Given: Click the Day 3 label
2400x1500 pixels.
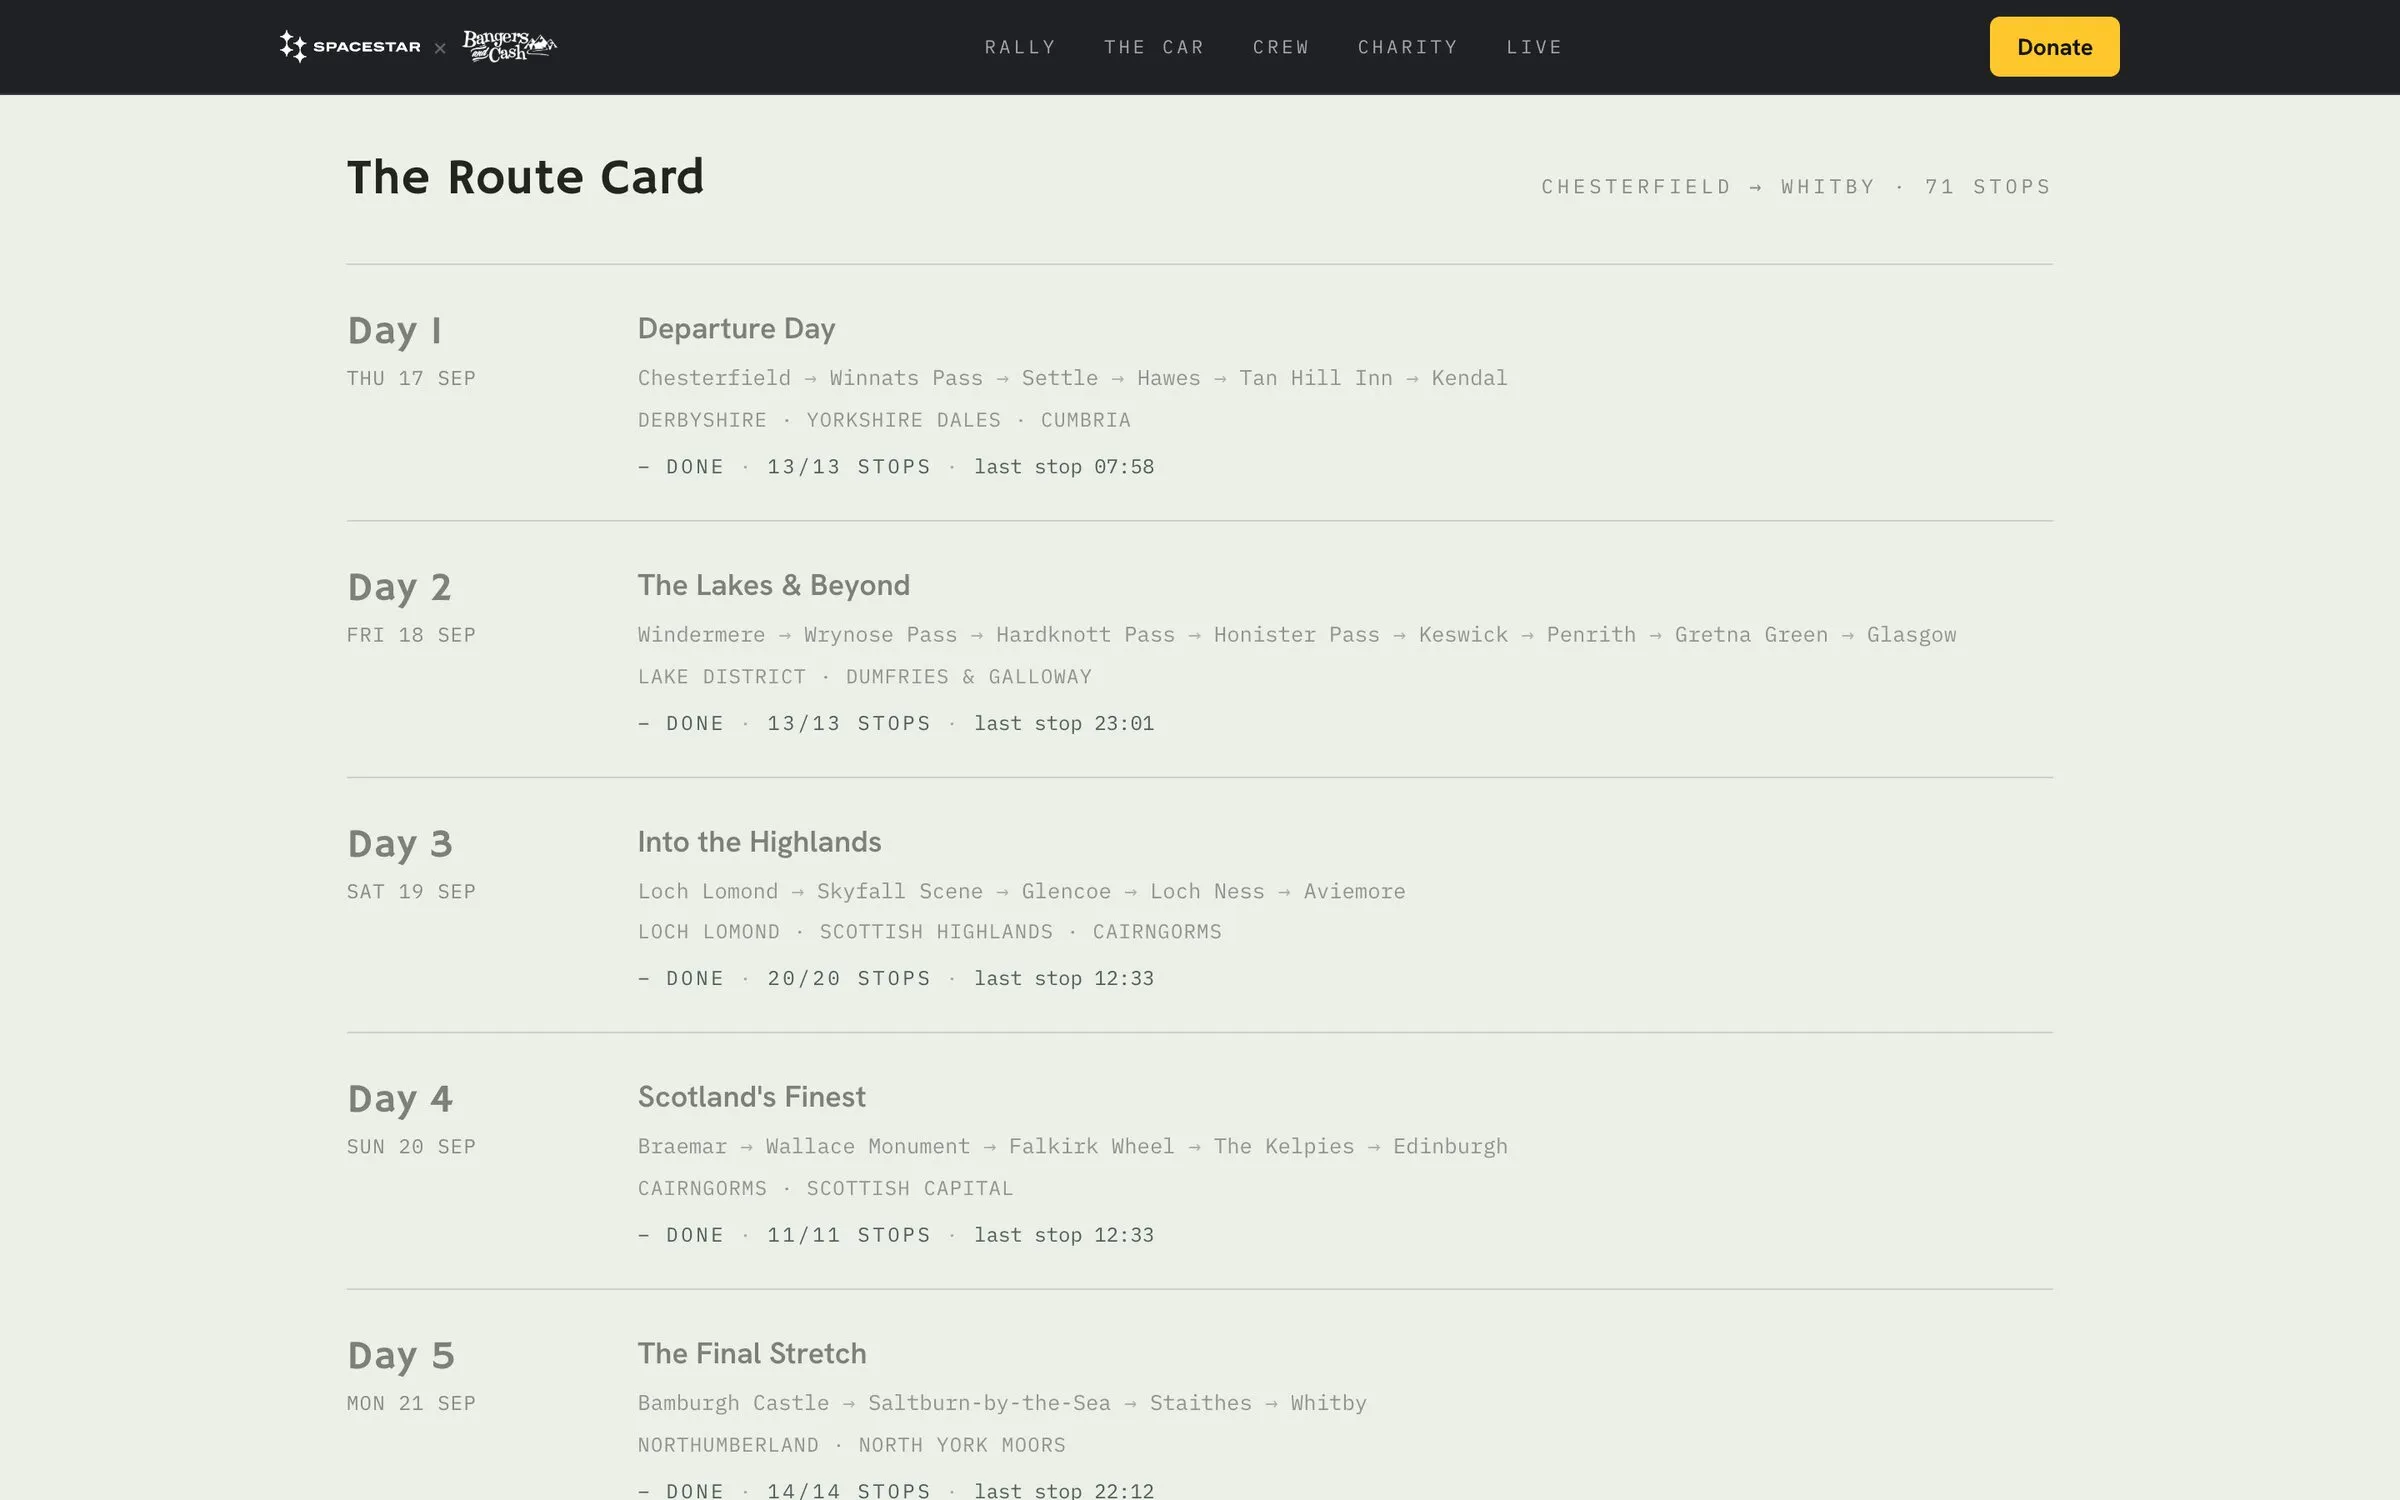Looking at the screenshot, I should (400, 845).
